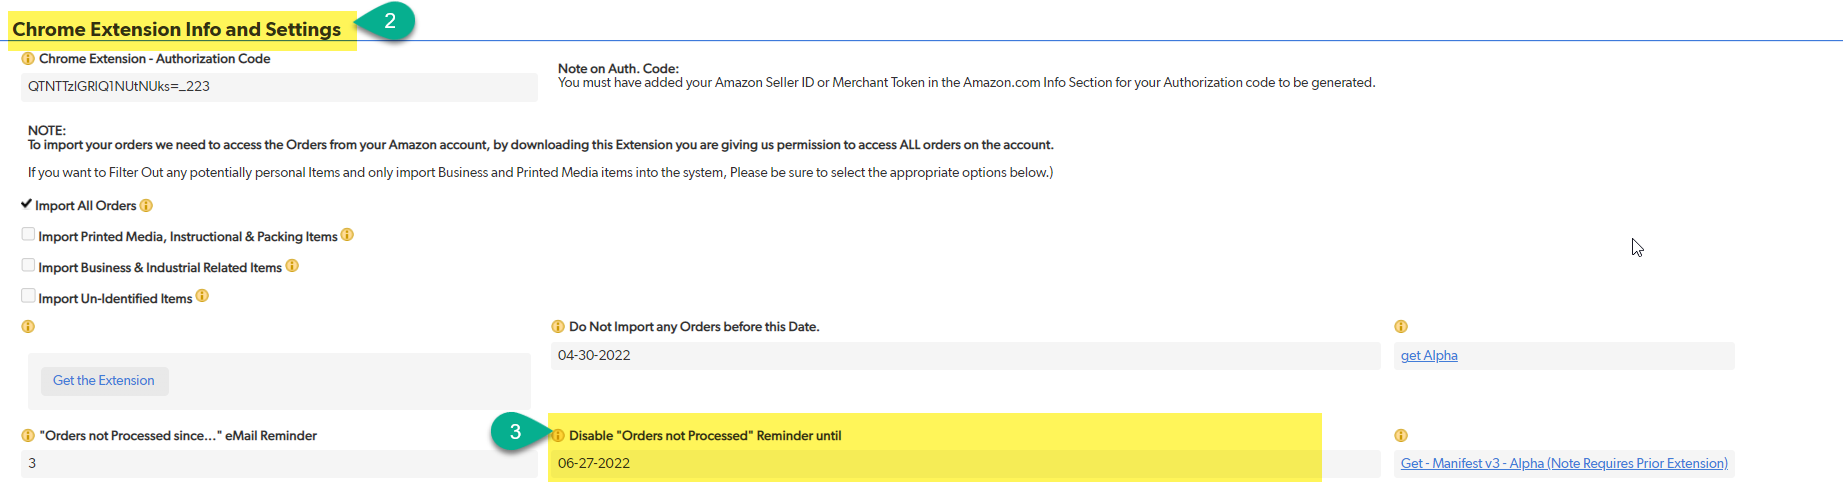
Task: Tick the Import Un-Identified Items checkbox
Action: coord(28,296)
